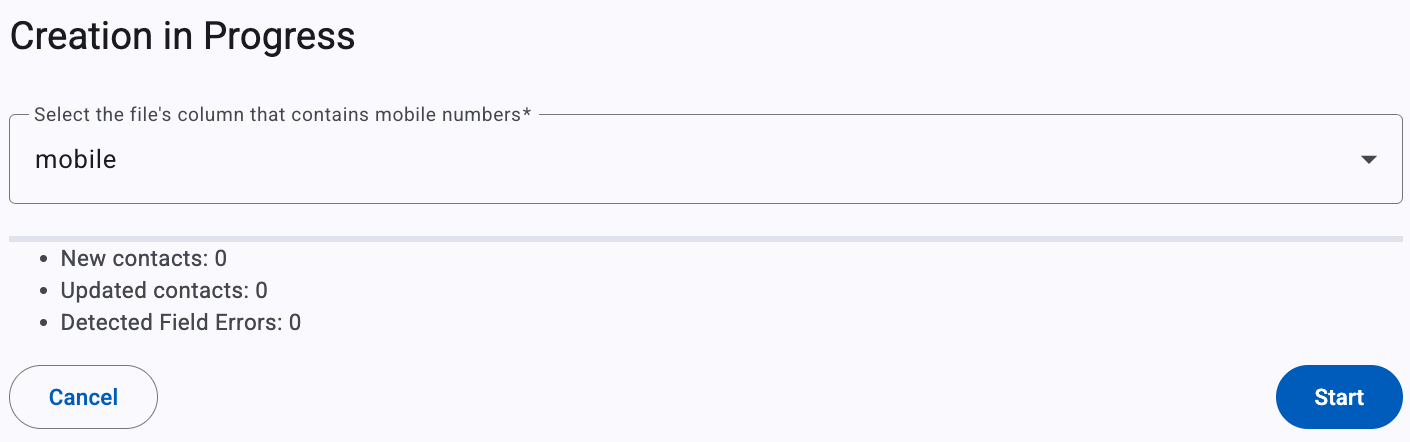This screenshot has width=1410, height=442.
Task: Click the bullet before 'Updated contacts'
Action: 43,292
